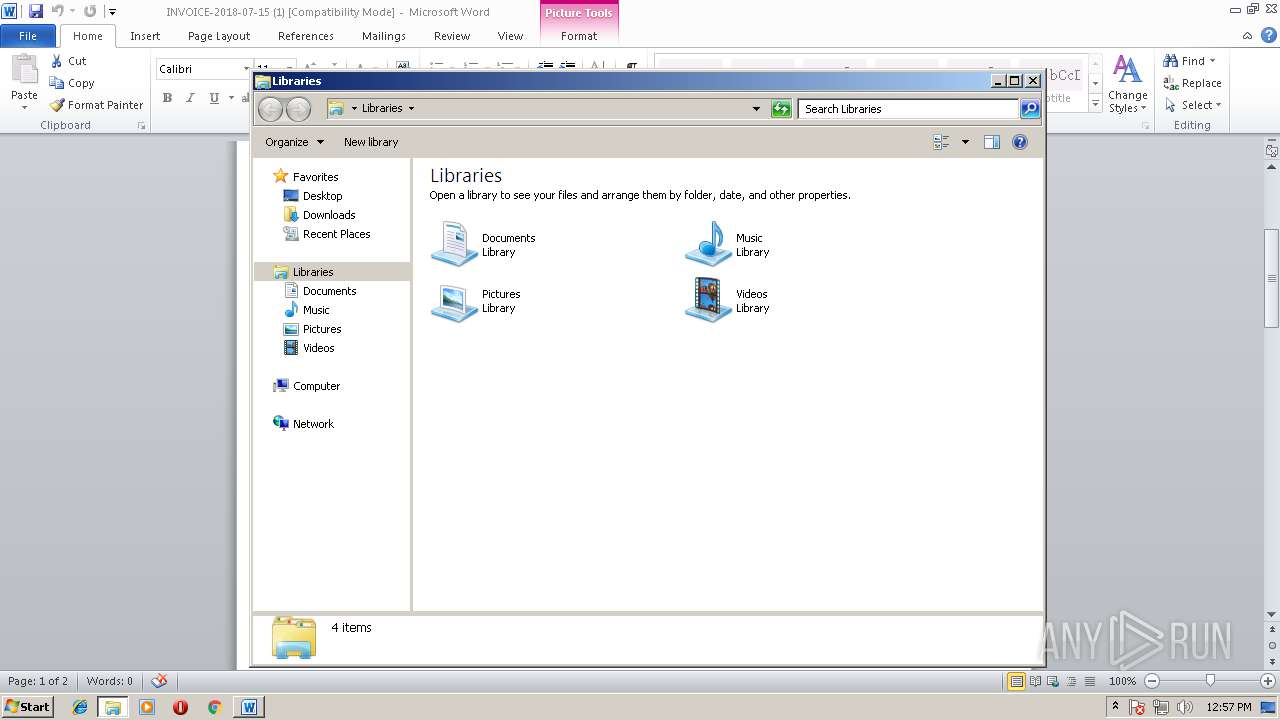Click the Forward button in Libraries window
The image size is (1280, 720).
(x=298, y=109)
